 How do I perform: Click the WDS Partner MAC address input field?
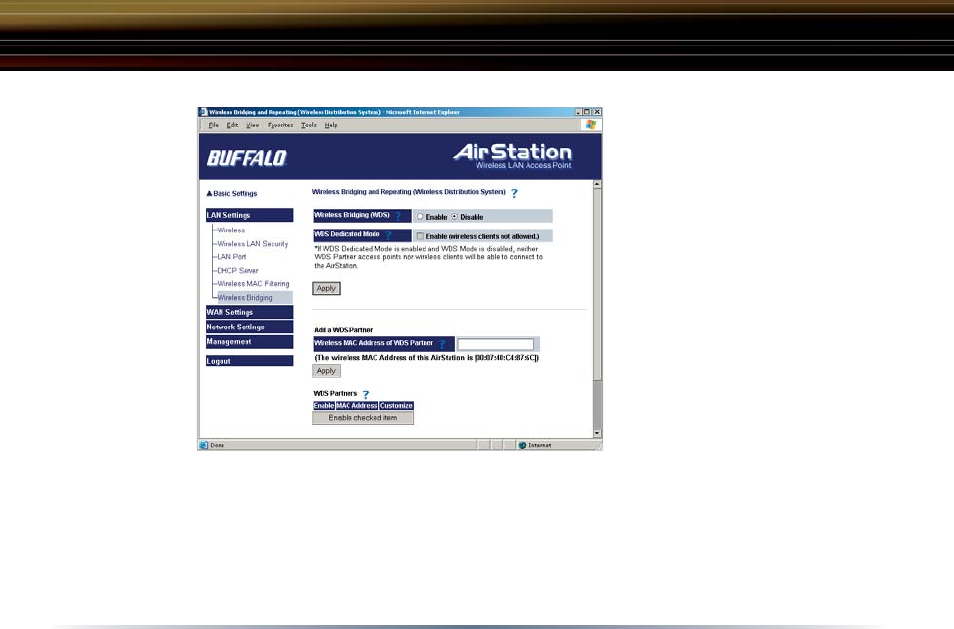click(495, 344)
